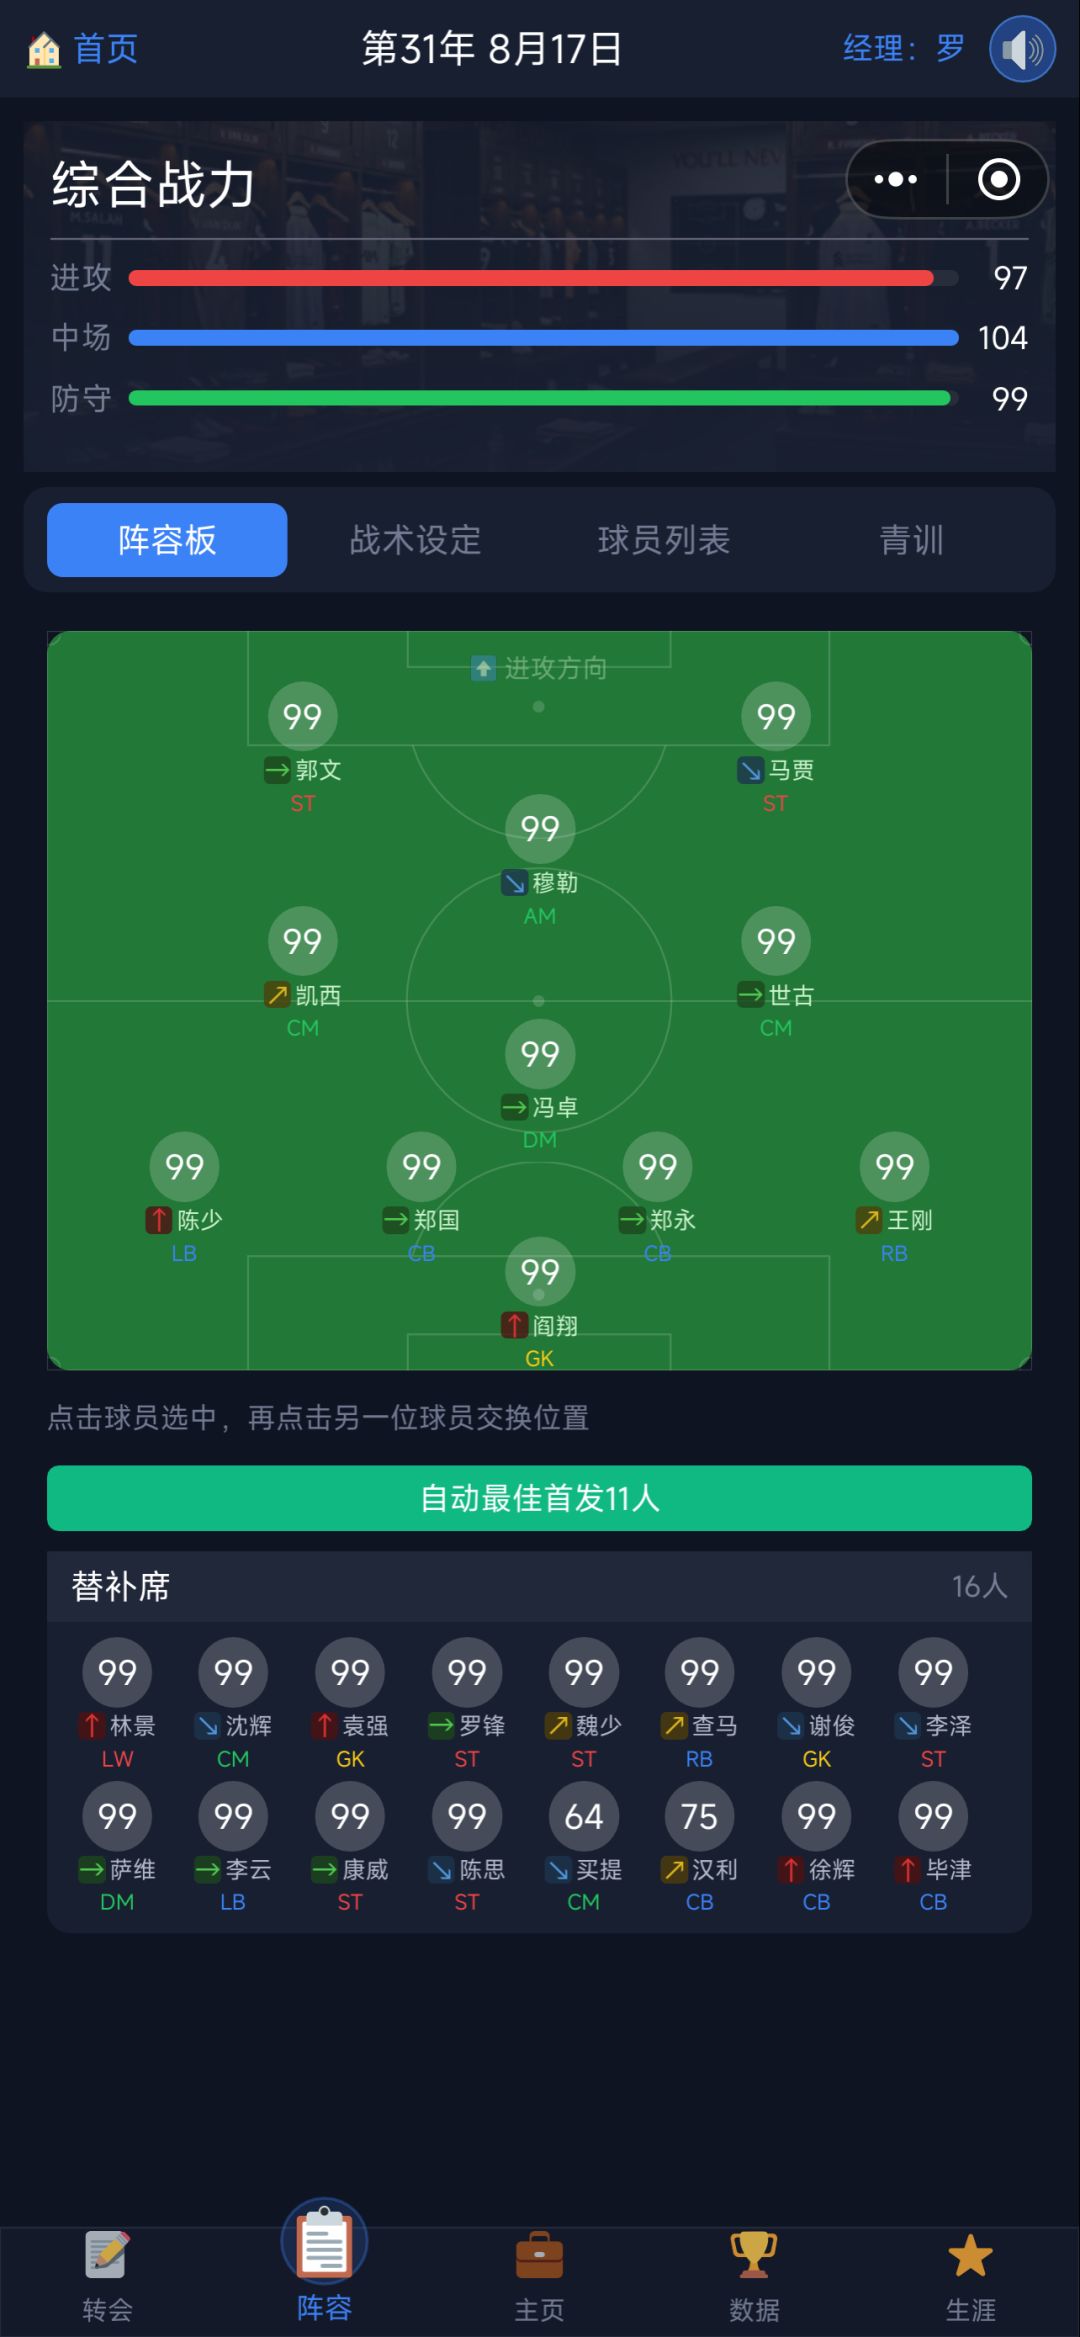Tap the circular close target icon
1080x2337 pixels.
pyautogui.click(x=998, y=180)
